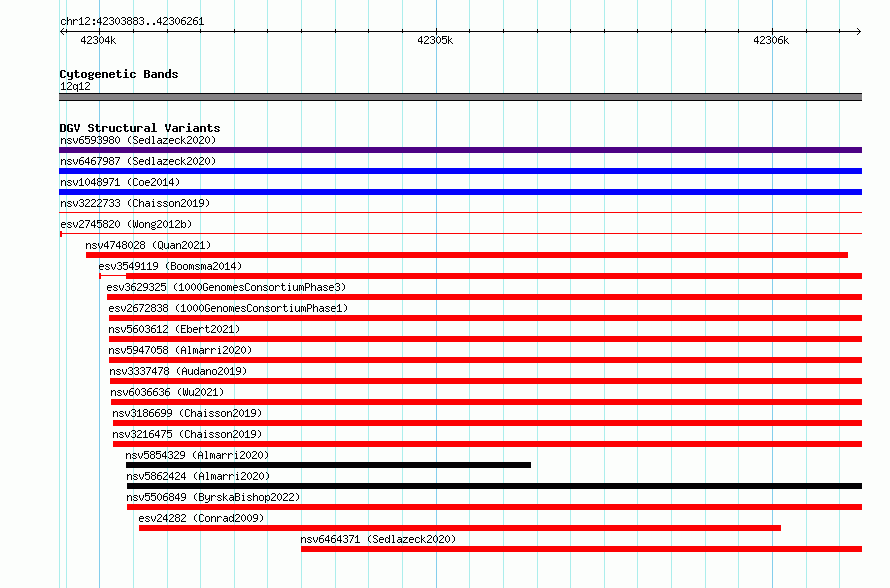Screen dimensions: 890x588
Task: Click the esv24282 (Conrad2009) label
Action: (x=201, y=518)
